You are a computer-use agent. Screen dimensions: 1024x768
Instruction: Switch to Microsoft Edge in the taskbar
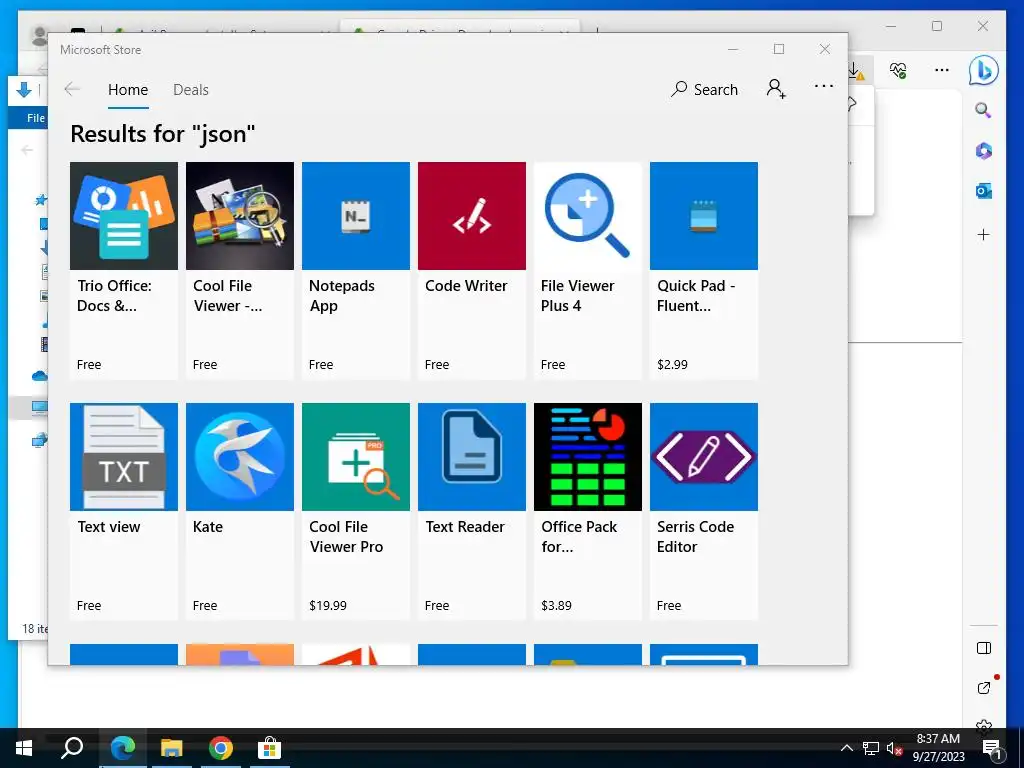pos(123,748)
